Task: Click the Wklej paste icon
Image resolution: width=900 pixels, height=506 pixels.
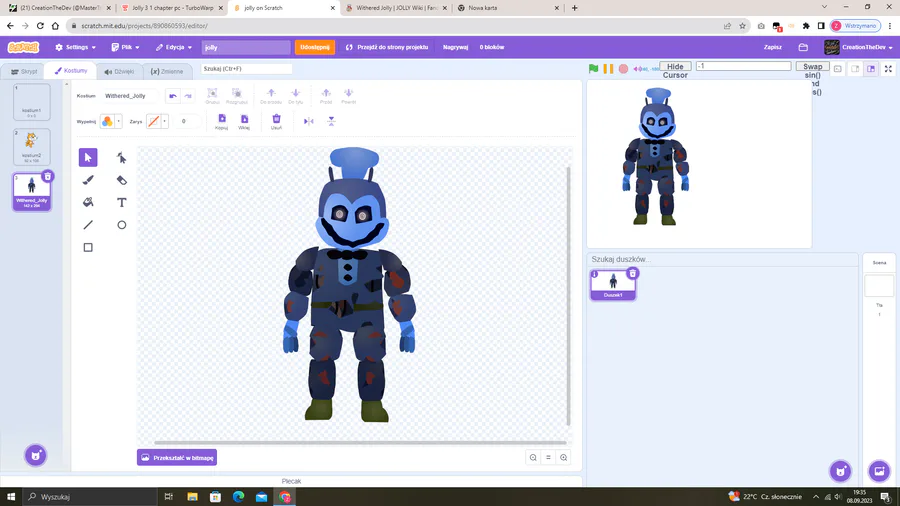Action: coord(244,121)
